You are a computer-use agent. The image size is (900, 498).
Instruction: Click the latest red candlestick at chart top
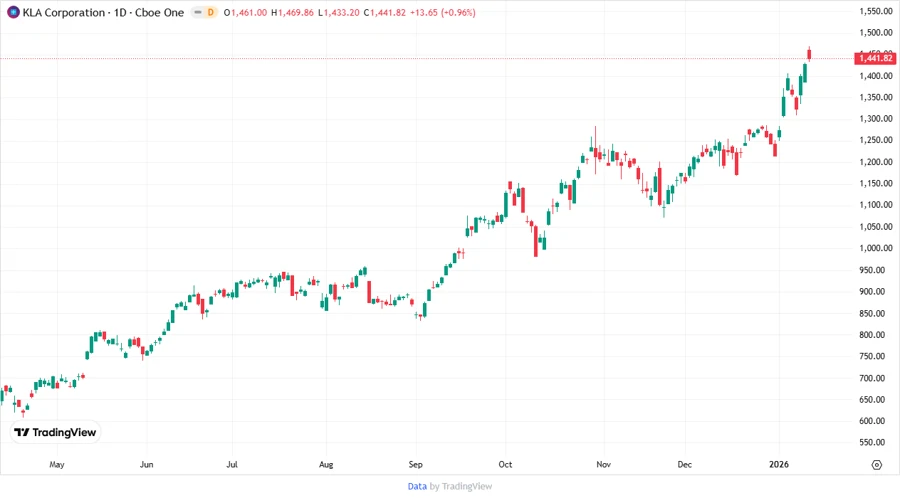(809, 54)
